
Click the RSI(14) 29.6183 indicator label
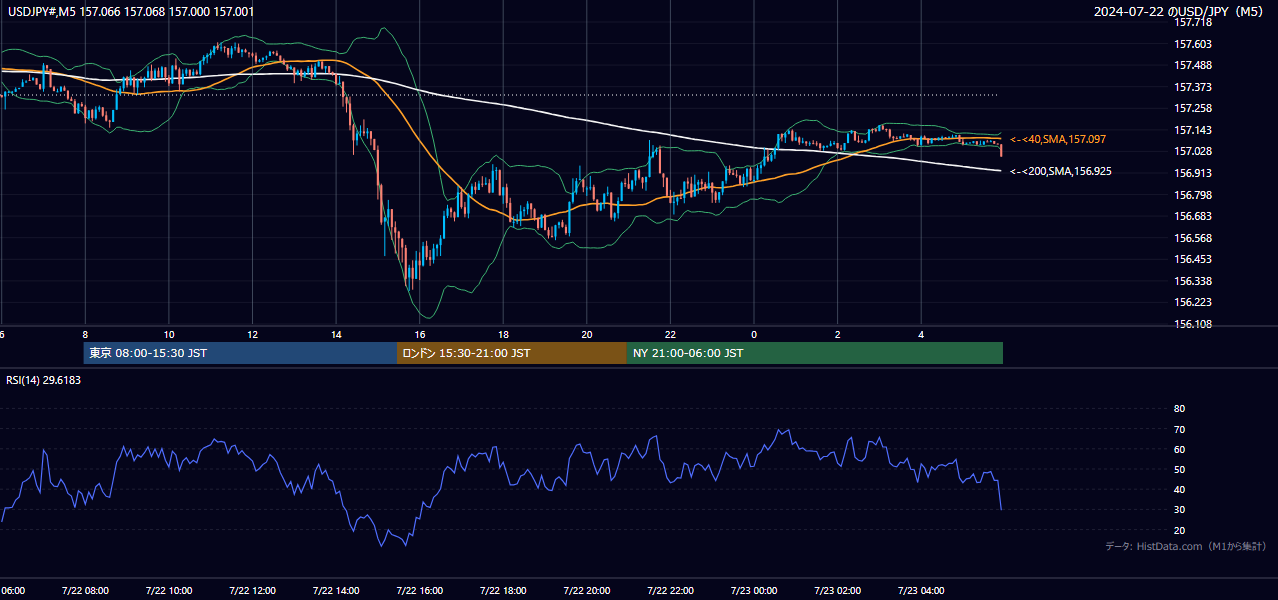pos(44,380)
